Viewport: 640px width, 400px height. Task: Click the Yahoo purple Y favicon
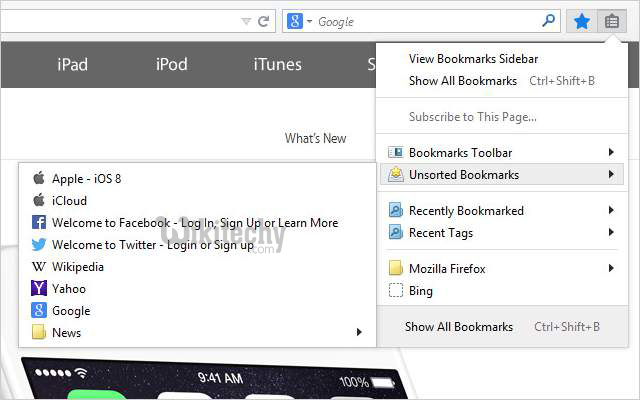39,288
